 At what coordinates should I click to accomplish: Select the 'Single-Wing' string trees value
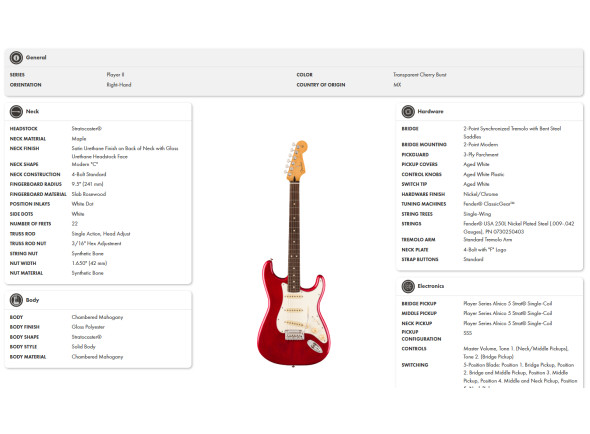tap(477, 214)
